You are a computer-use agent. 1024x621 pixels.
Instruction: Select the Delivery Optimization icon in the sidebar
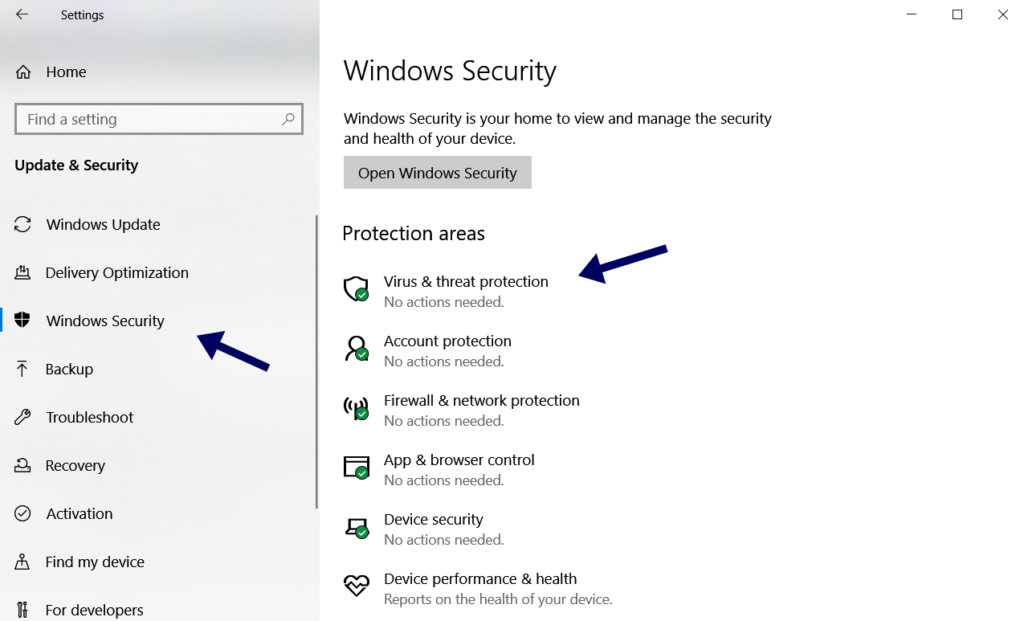[x=22, y=272]
